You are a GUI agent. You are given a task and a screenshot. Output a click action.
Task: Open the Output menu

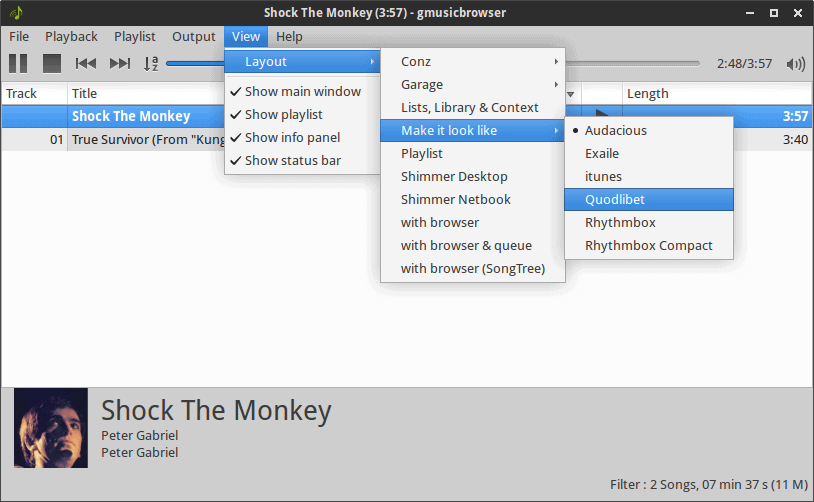click(x=194, y=37)
